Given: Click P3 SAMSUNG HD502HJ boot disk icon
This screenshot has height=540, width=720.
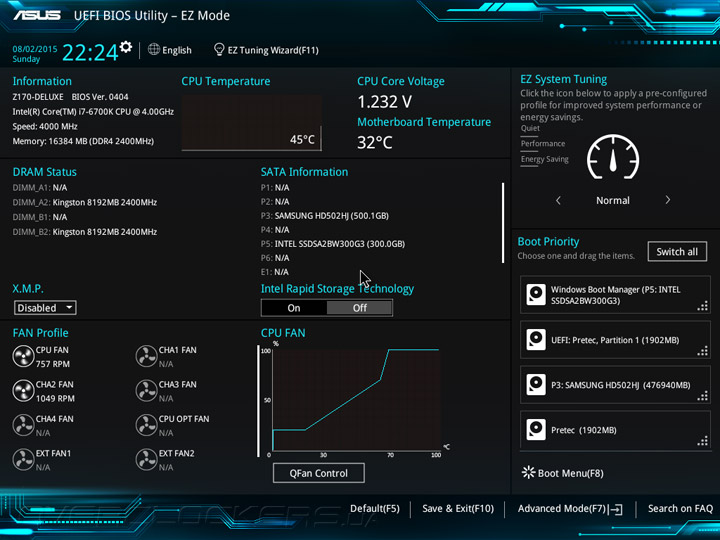Looking at the screenshot, I should click(536, 385).
